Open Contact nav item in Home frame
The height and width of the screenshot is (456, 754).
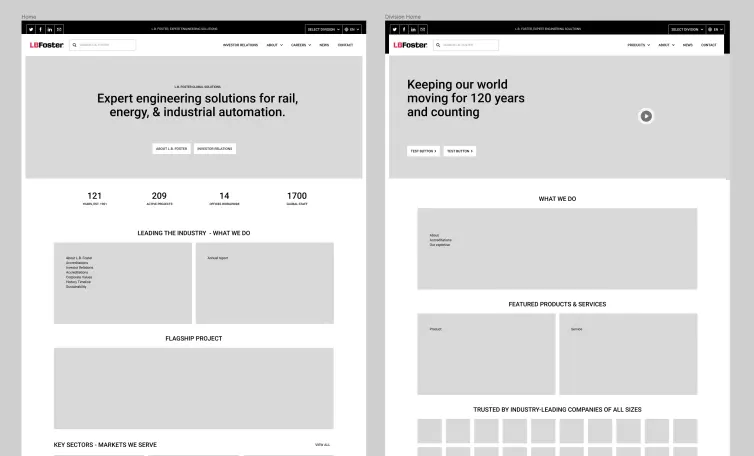(345, 45)
